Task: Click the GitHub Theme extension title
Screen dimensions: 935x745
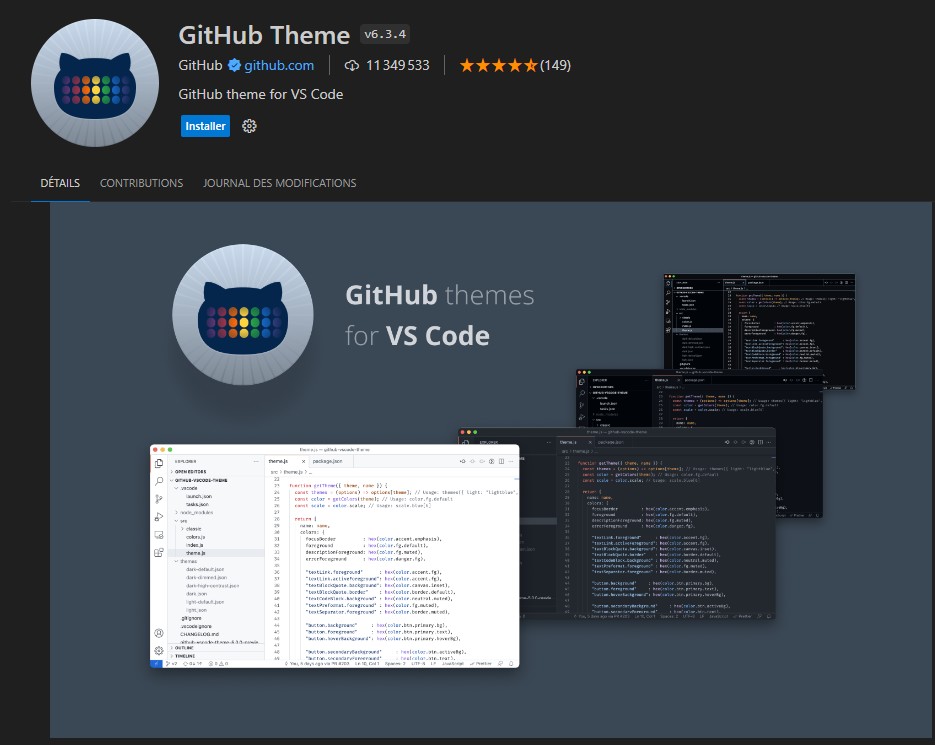Action: point(264,35)
